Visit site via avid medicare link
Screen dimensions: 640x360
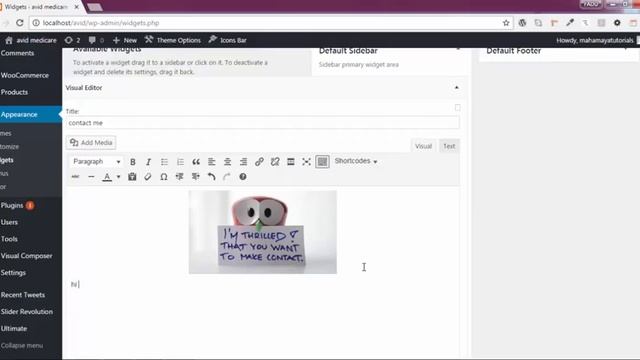pyautogui.click(x=31, y=40)
